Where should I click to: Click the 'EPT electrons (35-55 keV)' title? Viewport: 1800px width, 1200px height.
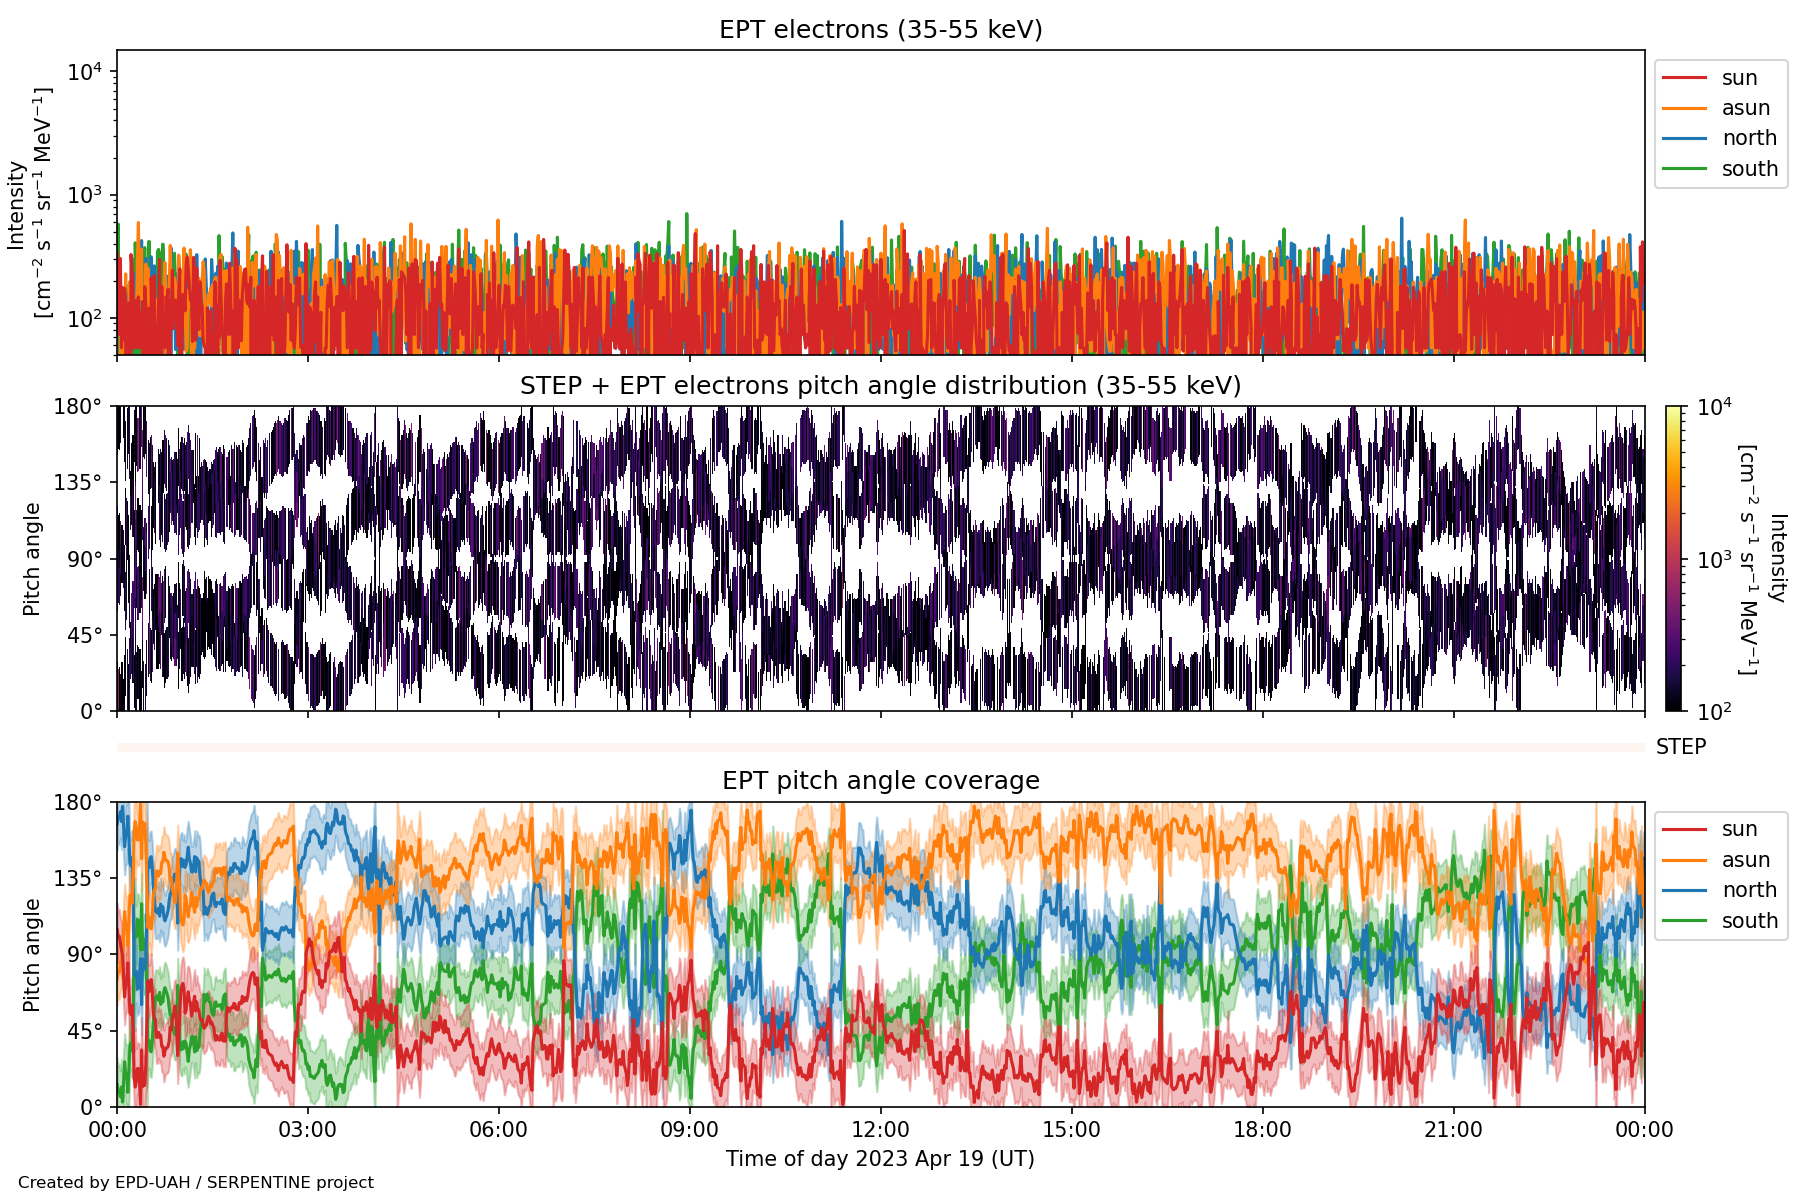pos(881,30)
